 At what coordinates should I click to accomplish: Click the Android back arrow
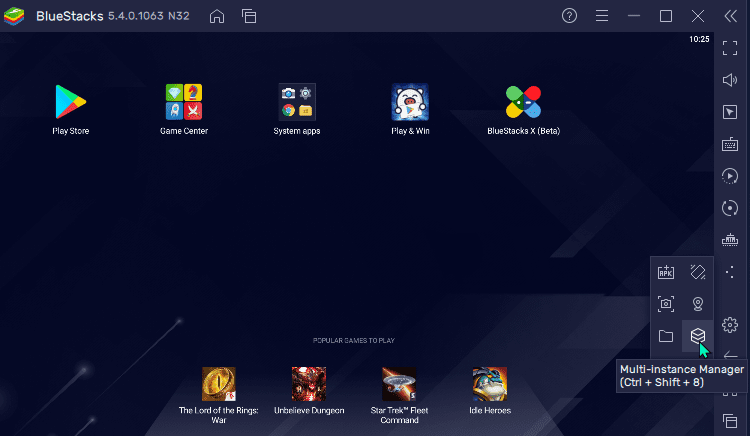click(730, 355)
